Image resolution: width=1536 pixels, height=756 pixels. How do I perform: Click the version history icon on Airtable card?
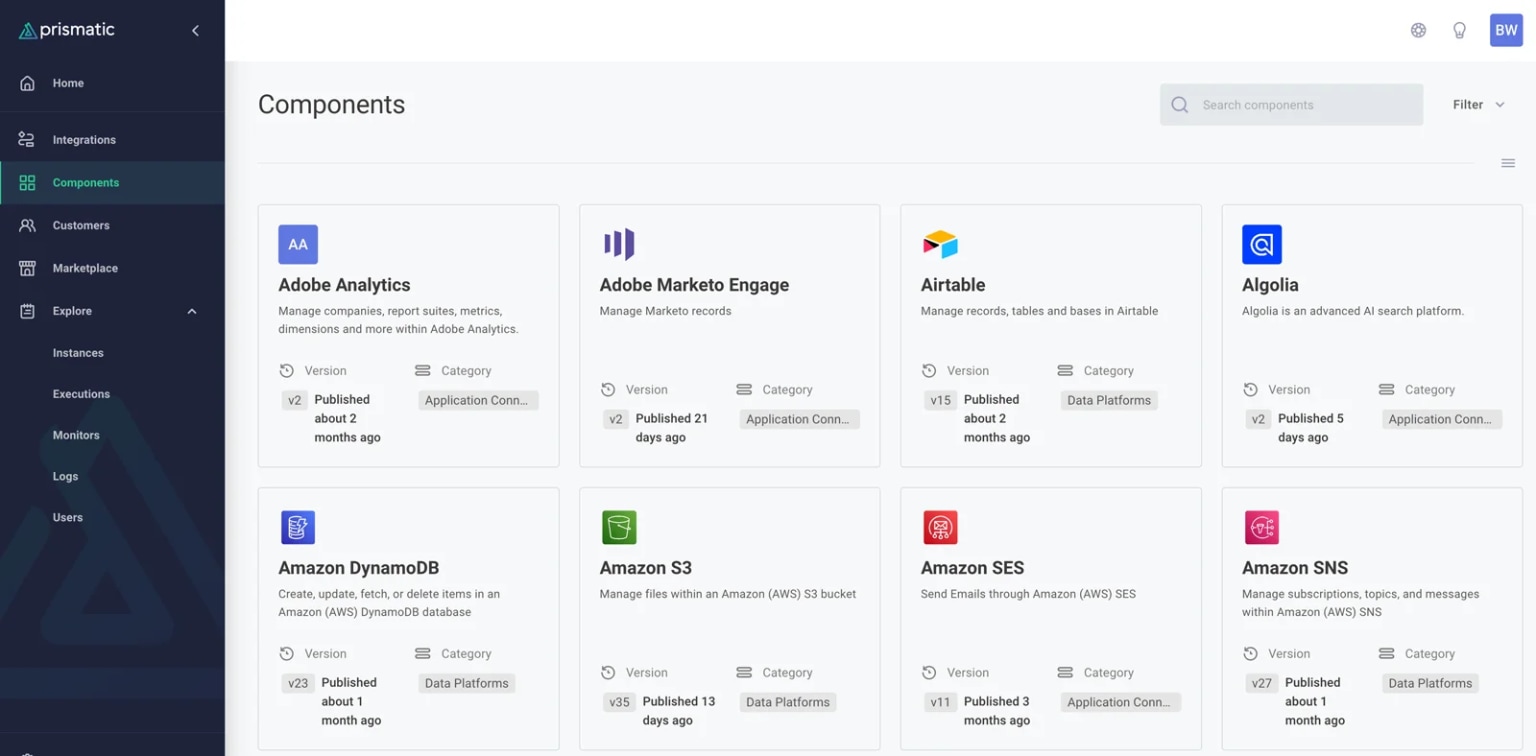tap(929, 370)
